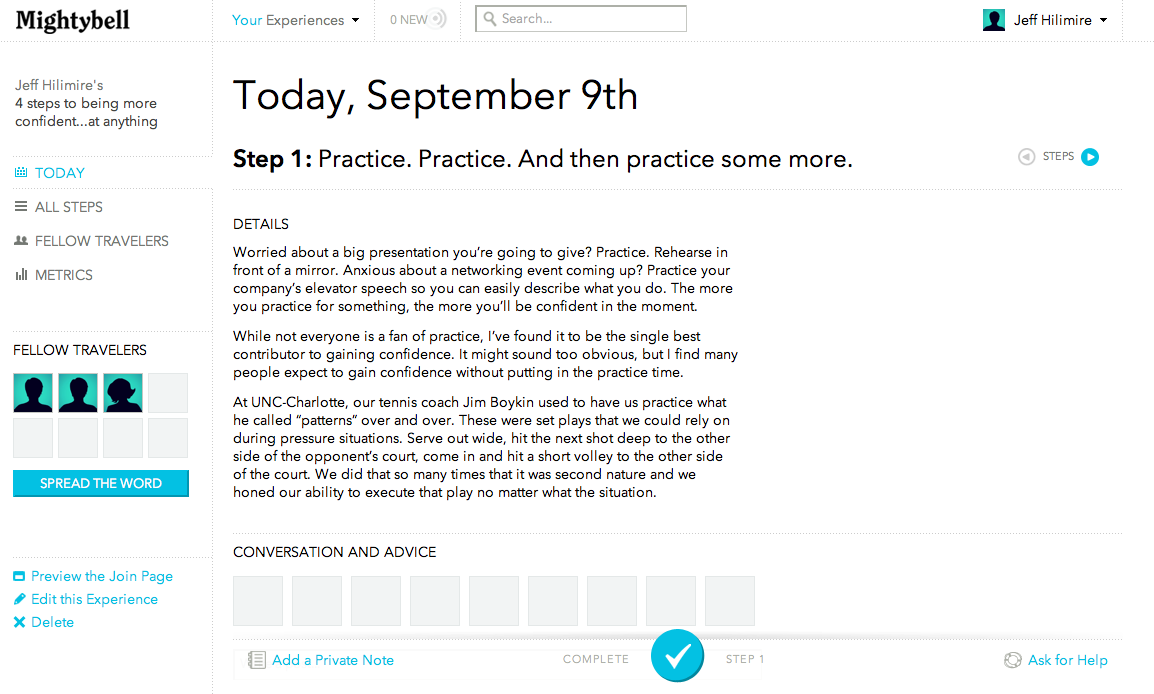
Task: Open the Your Experiences dropdown
Action: (x=295, y=20)
